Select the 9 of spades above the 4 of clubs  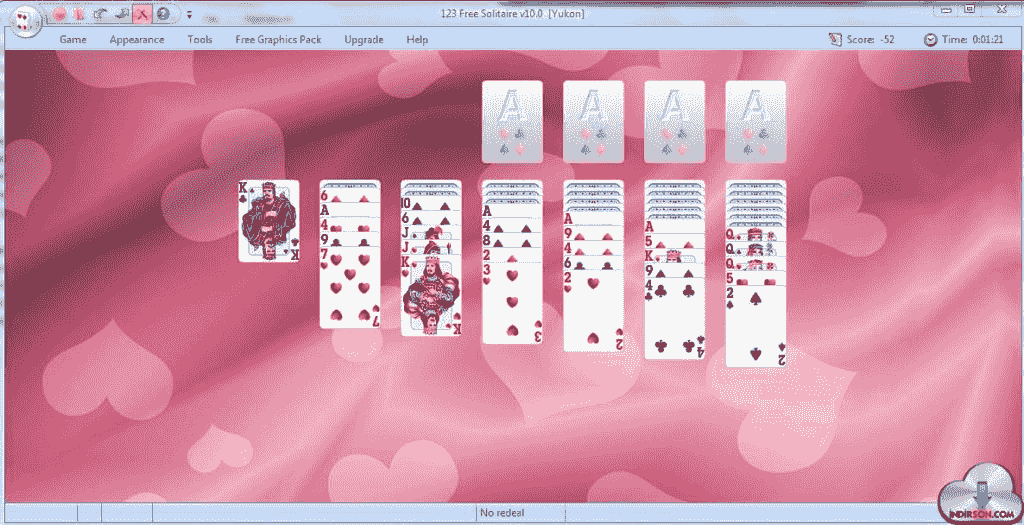tap(675, 271)
